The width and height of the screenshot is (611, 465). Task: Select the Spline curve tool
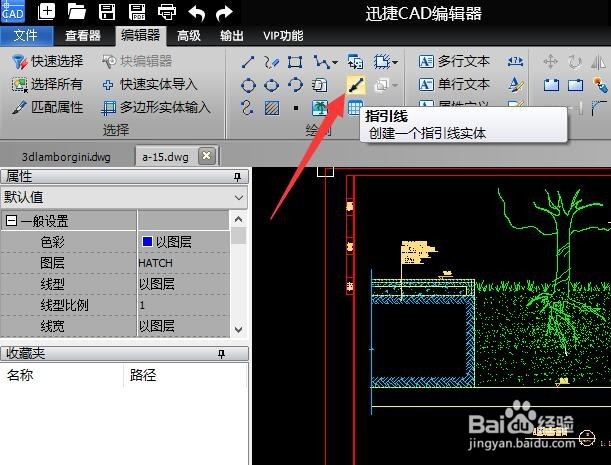pyautogui.click(x=247, y=108)
